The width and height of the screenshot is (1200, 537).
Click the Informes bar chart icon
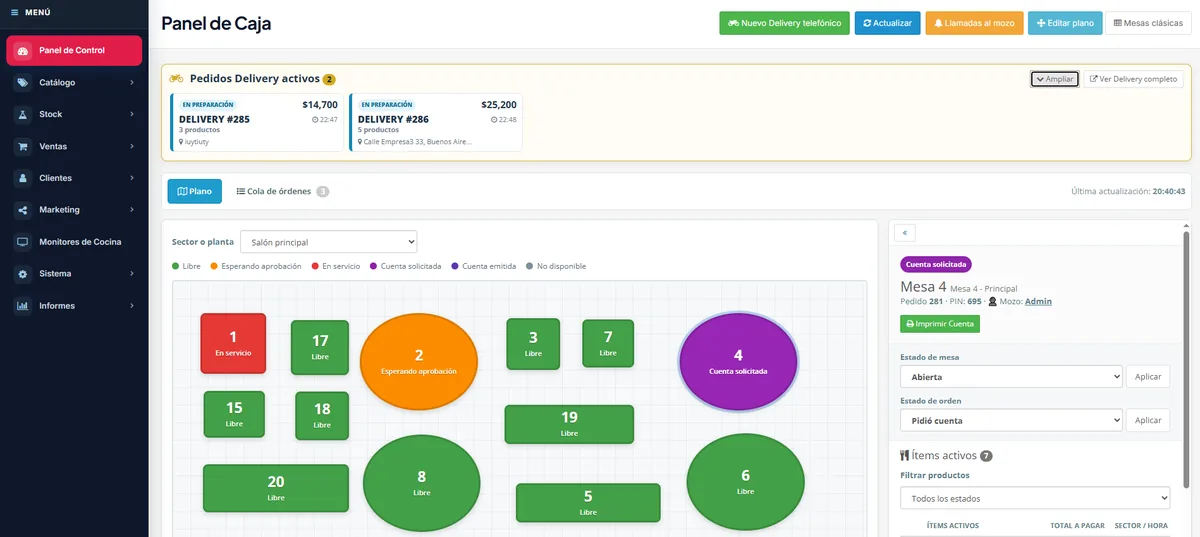(x=22, y=306)
